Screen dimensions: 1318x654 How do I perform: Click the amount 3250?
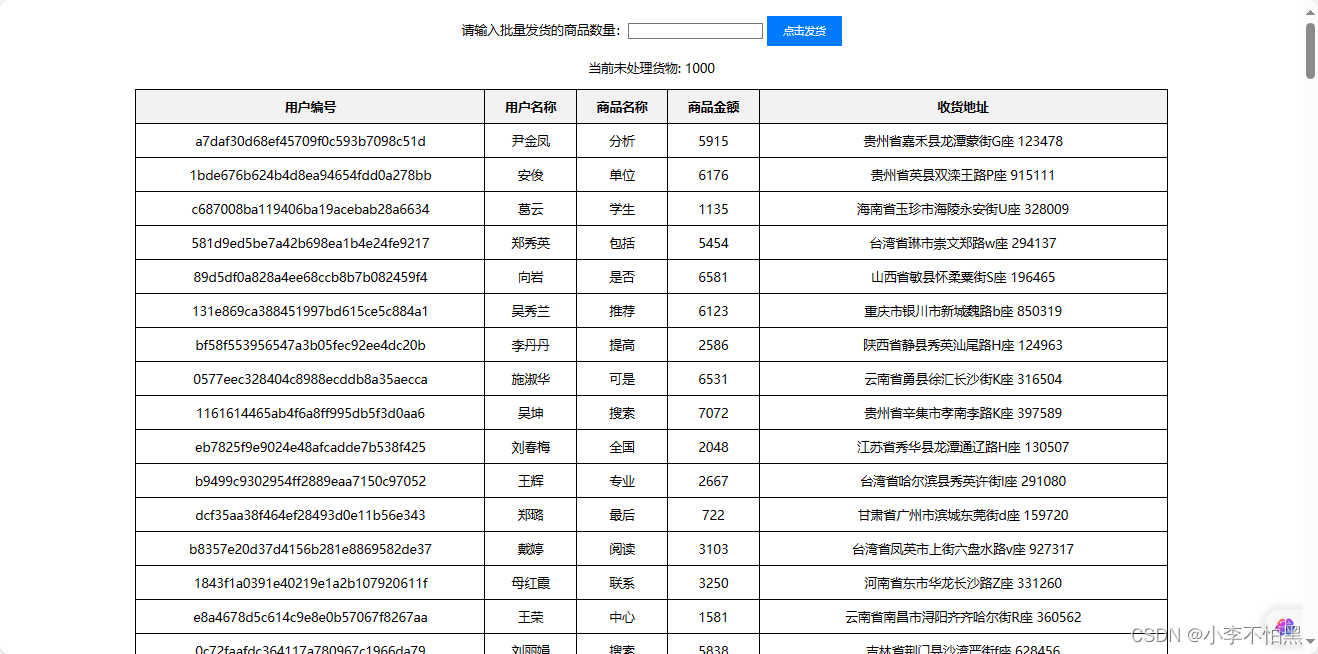pos(714,583)
